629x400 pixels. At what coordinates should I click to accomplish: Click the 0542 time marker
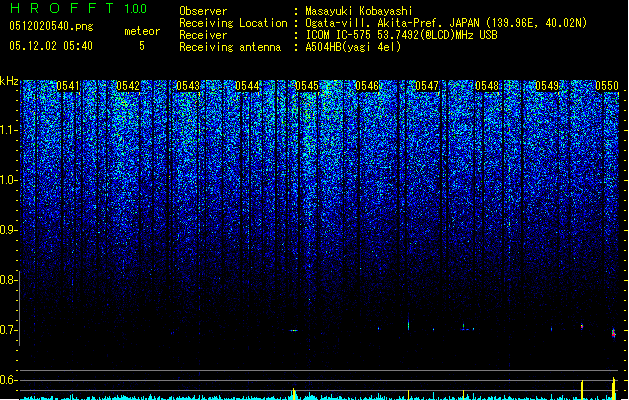click(128, 86)
